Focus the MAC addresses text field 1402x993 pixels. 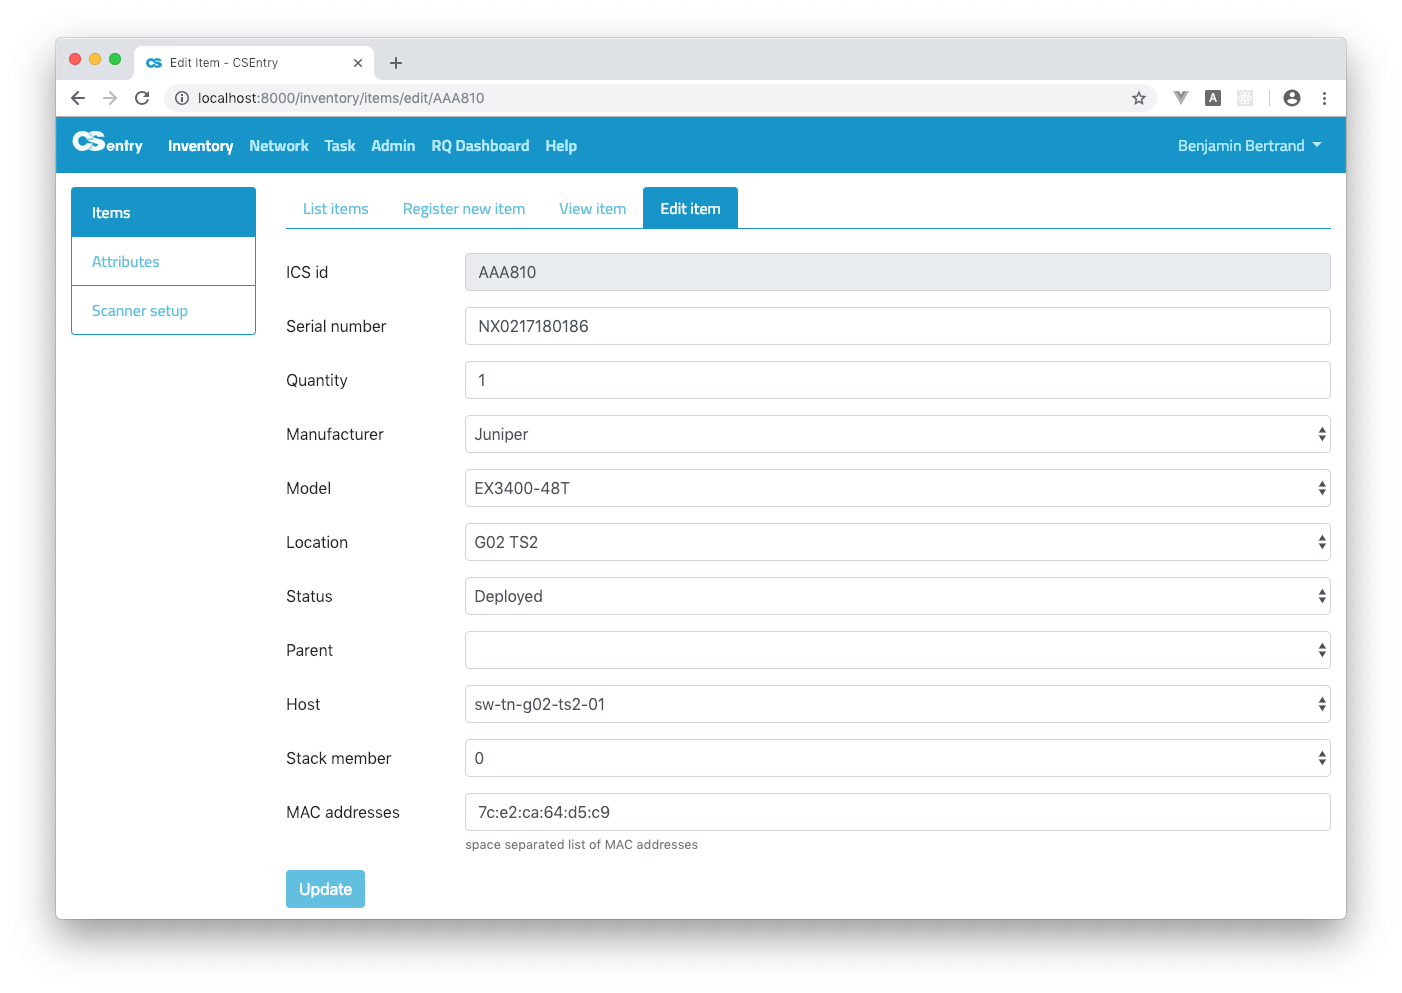click(897, 812)
